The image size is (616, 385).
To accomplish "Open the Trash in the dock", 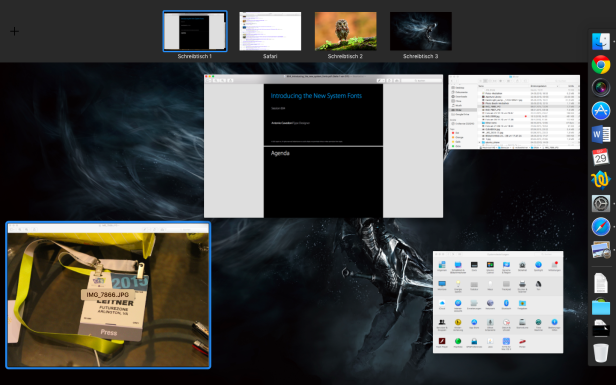I will click(601, 352).
